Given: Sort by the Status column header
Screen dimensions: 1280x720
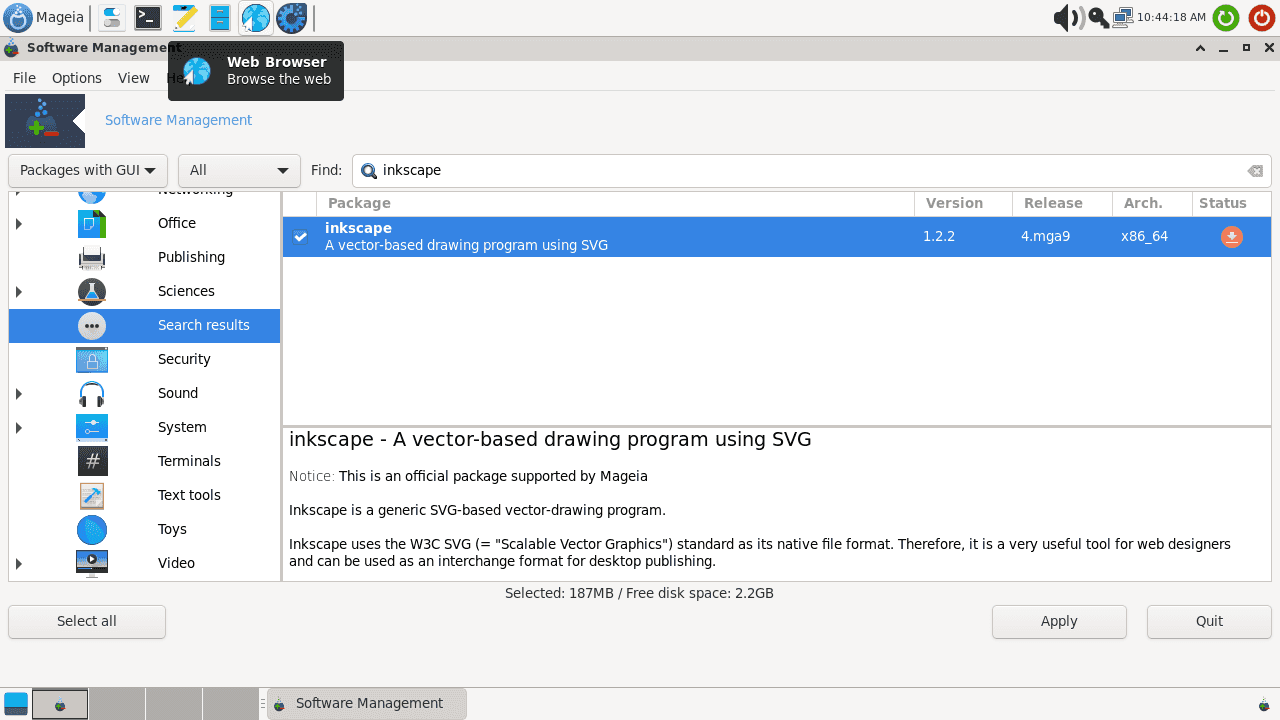Looking at the screenshot, I should pos(1231,203).
